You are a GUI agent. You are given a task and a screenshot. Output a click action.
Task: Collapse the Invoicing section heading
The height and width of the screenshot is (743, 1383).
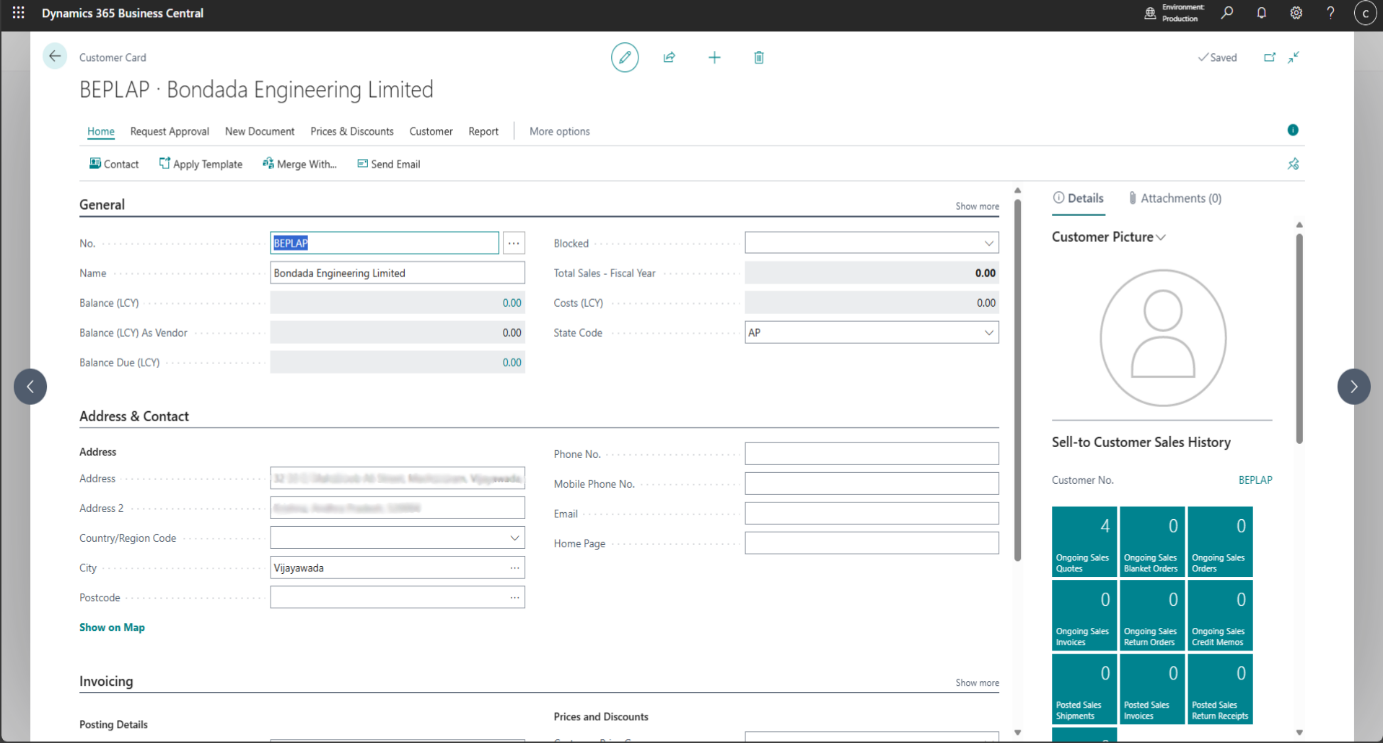click(x=106, y=681)
